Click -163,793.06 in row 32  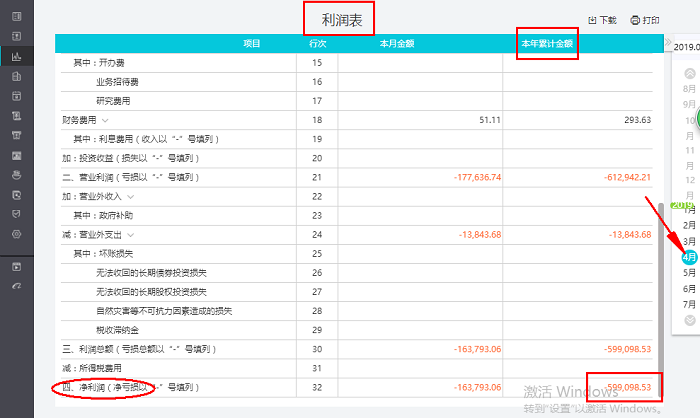click(477, 387)
